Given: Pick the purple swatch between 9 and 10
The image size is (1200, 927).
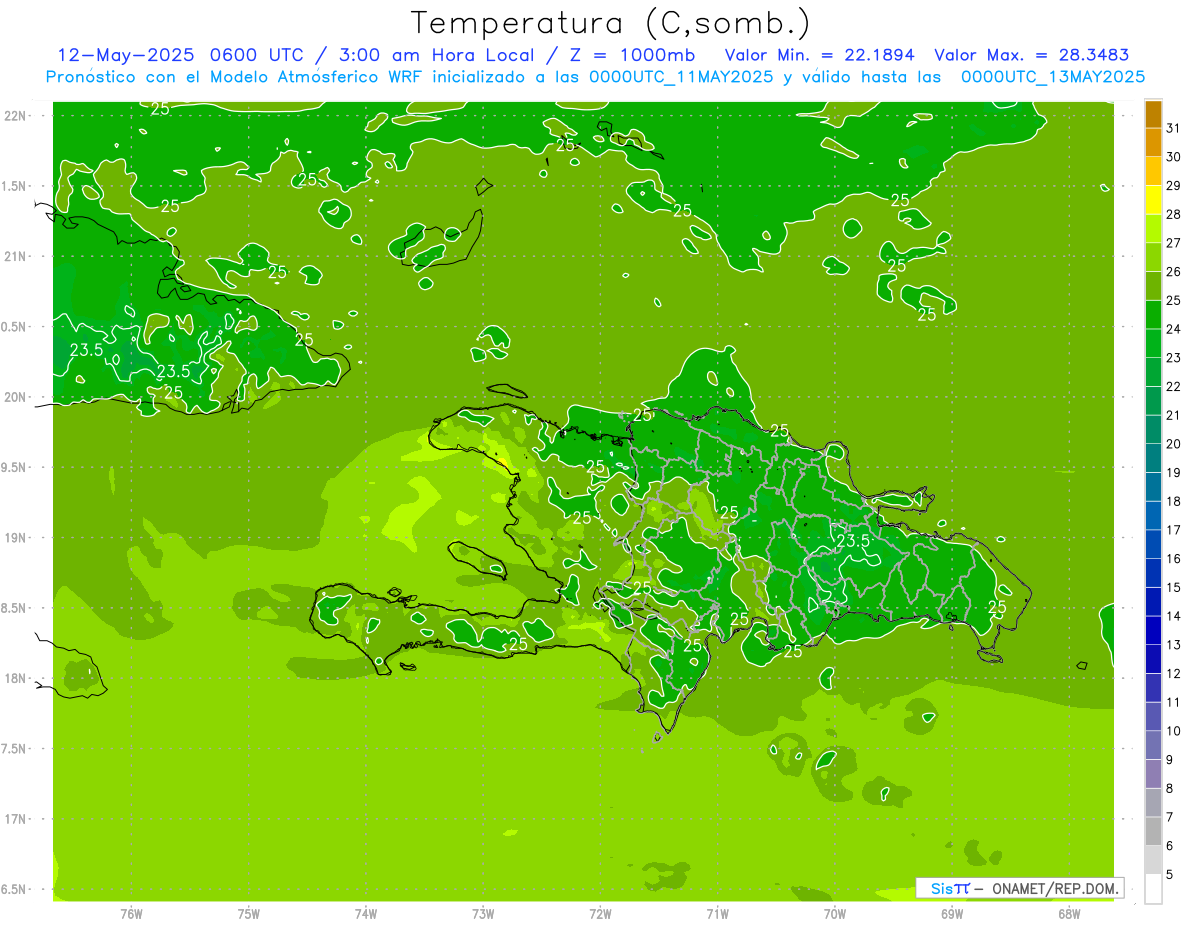Looking at the screenshot, I should pos(1153,746).
